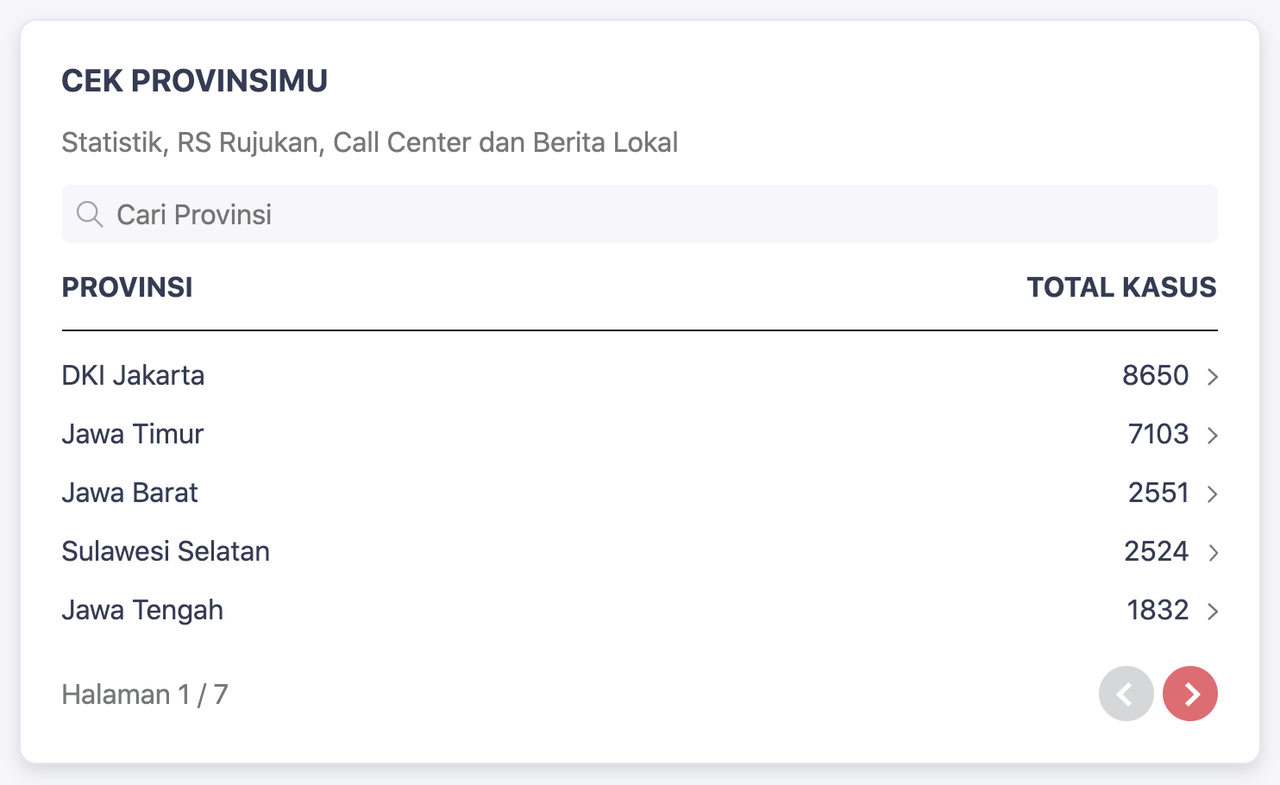This screenshot has width=1280, height=785.
Task: Click the magnifier search icon
Action: pyautogui.click(x=90, y=214)
